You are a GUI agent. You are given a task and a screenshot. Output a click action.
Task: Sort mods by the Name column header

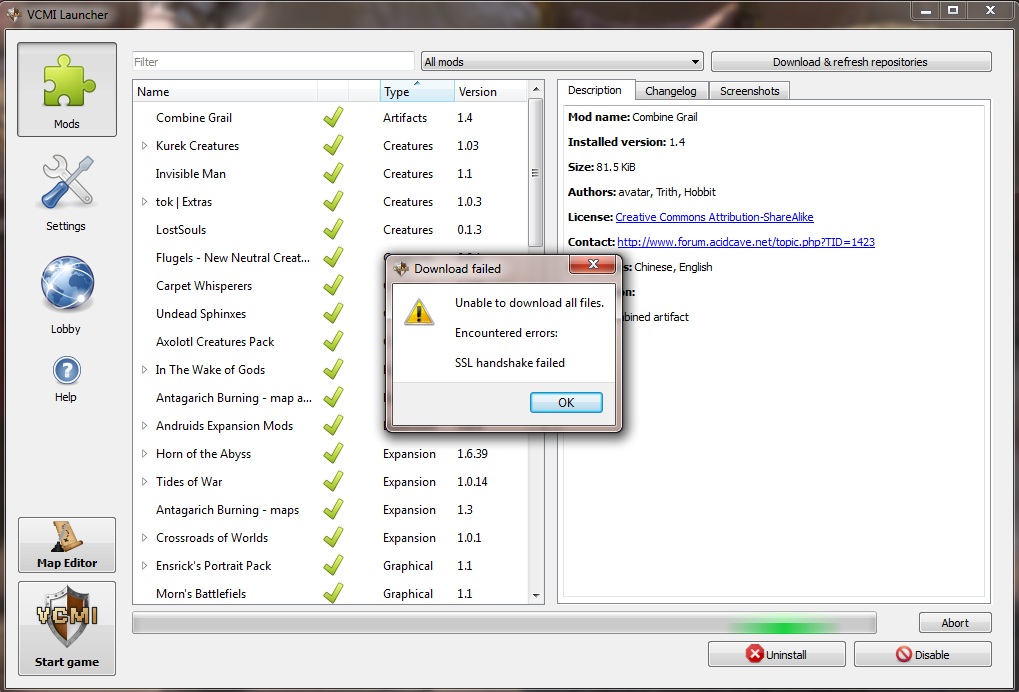[226, 92]
